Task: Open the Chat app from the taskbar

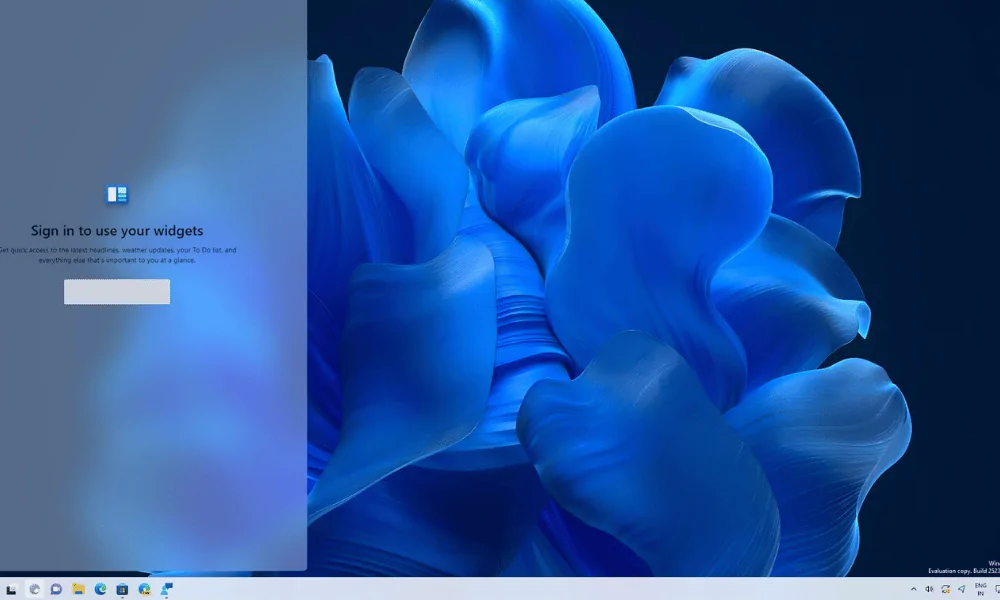Action: point(56,589)
